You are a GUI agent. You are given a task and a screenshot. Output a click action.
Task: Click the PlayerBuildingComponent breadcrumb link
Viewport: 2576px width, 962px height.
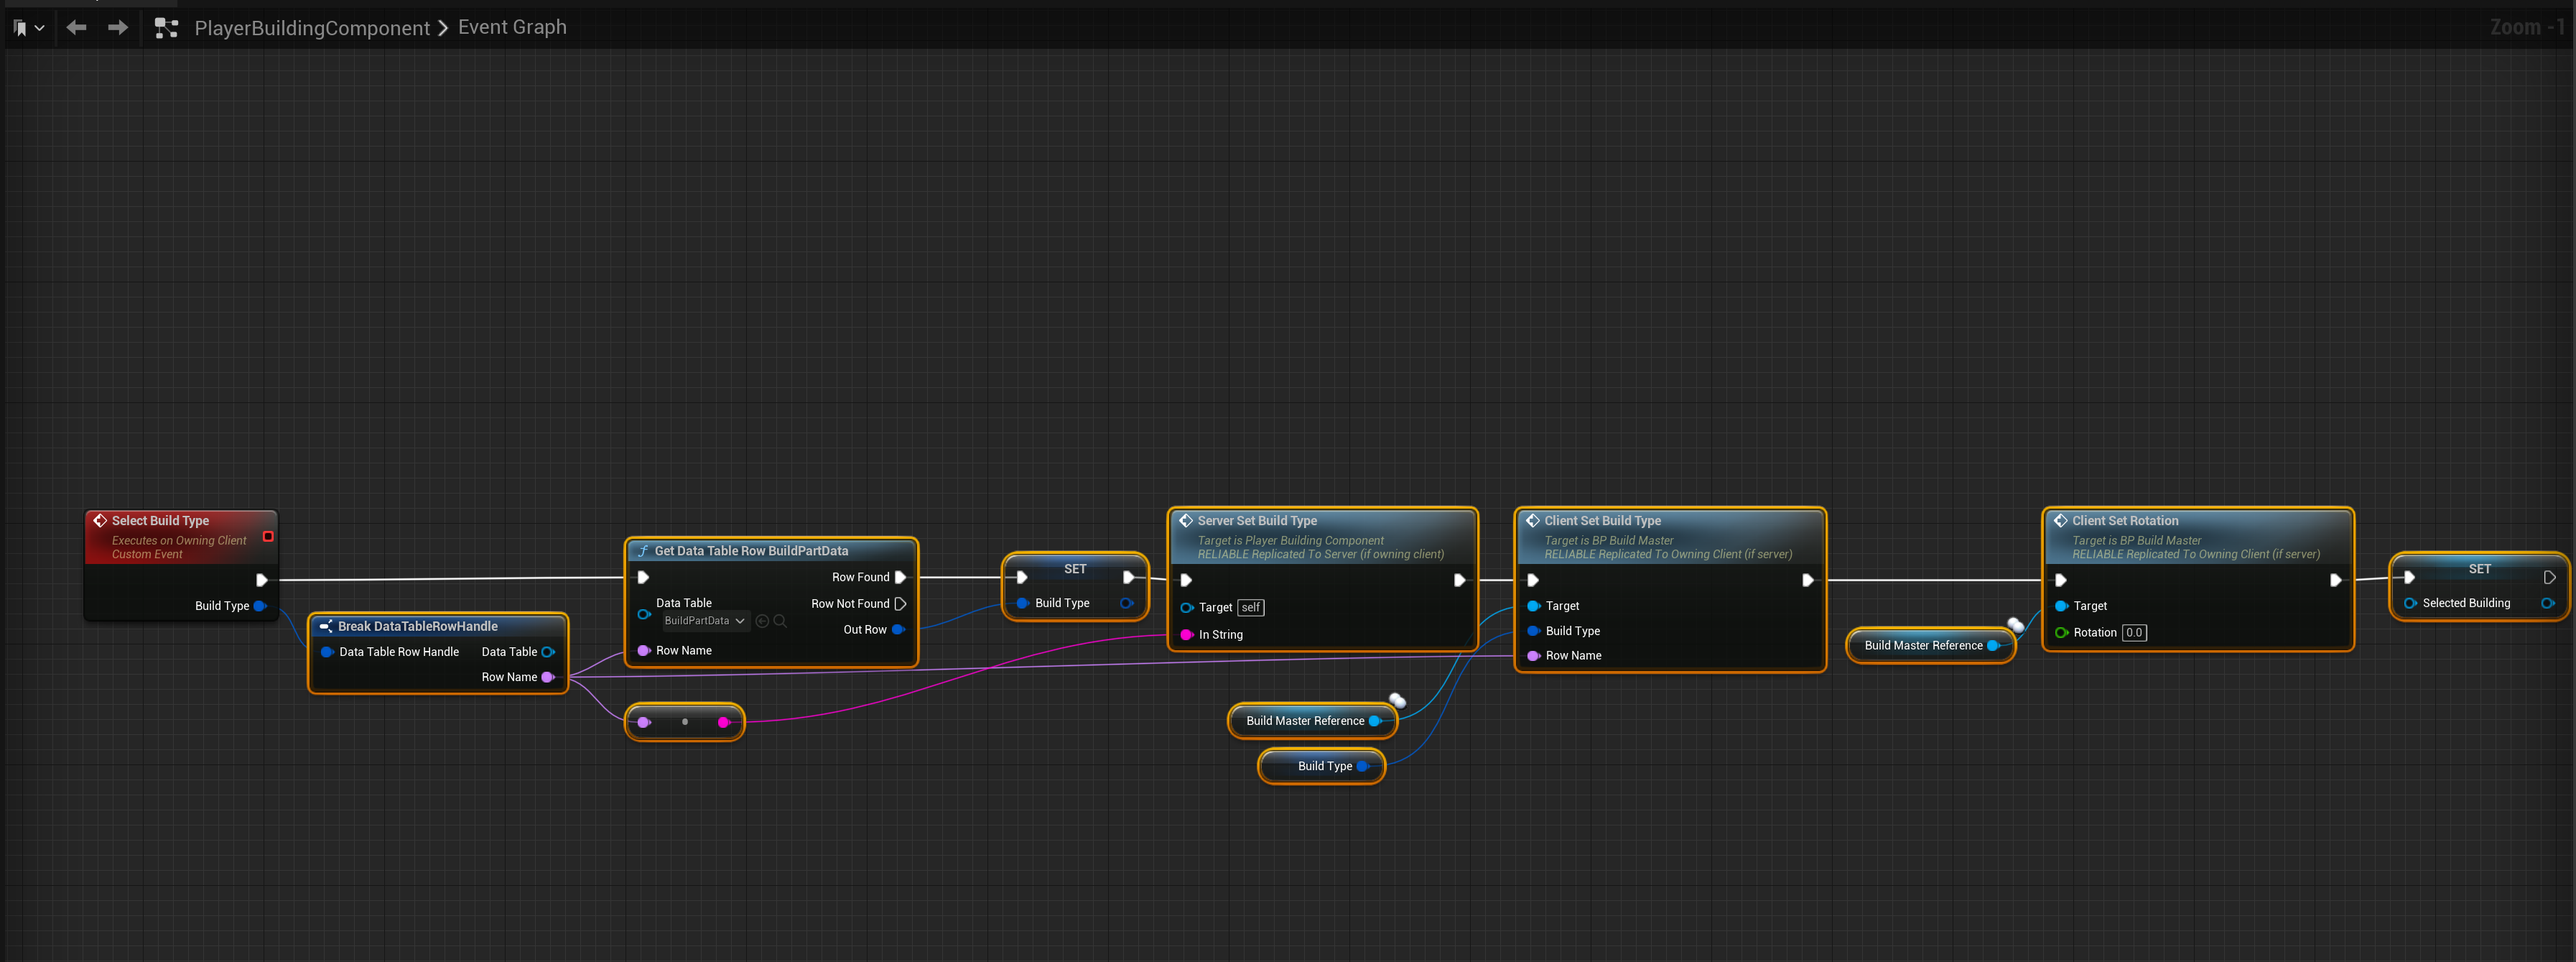click(x=311, y=28)
